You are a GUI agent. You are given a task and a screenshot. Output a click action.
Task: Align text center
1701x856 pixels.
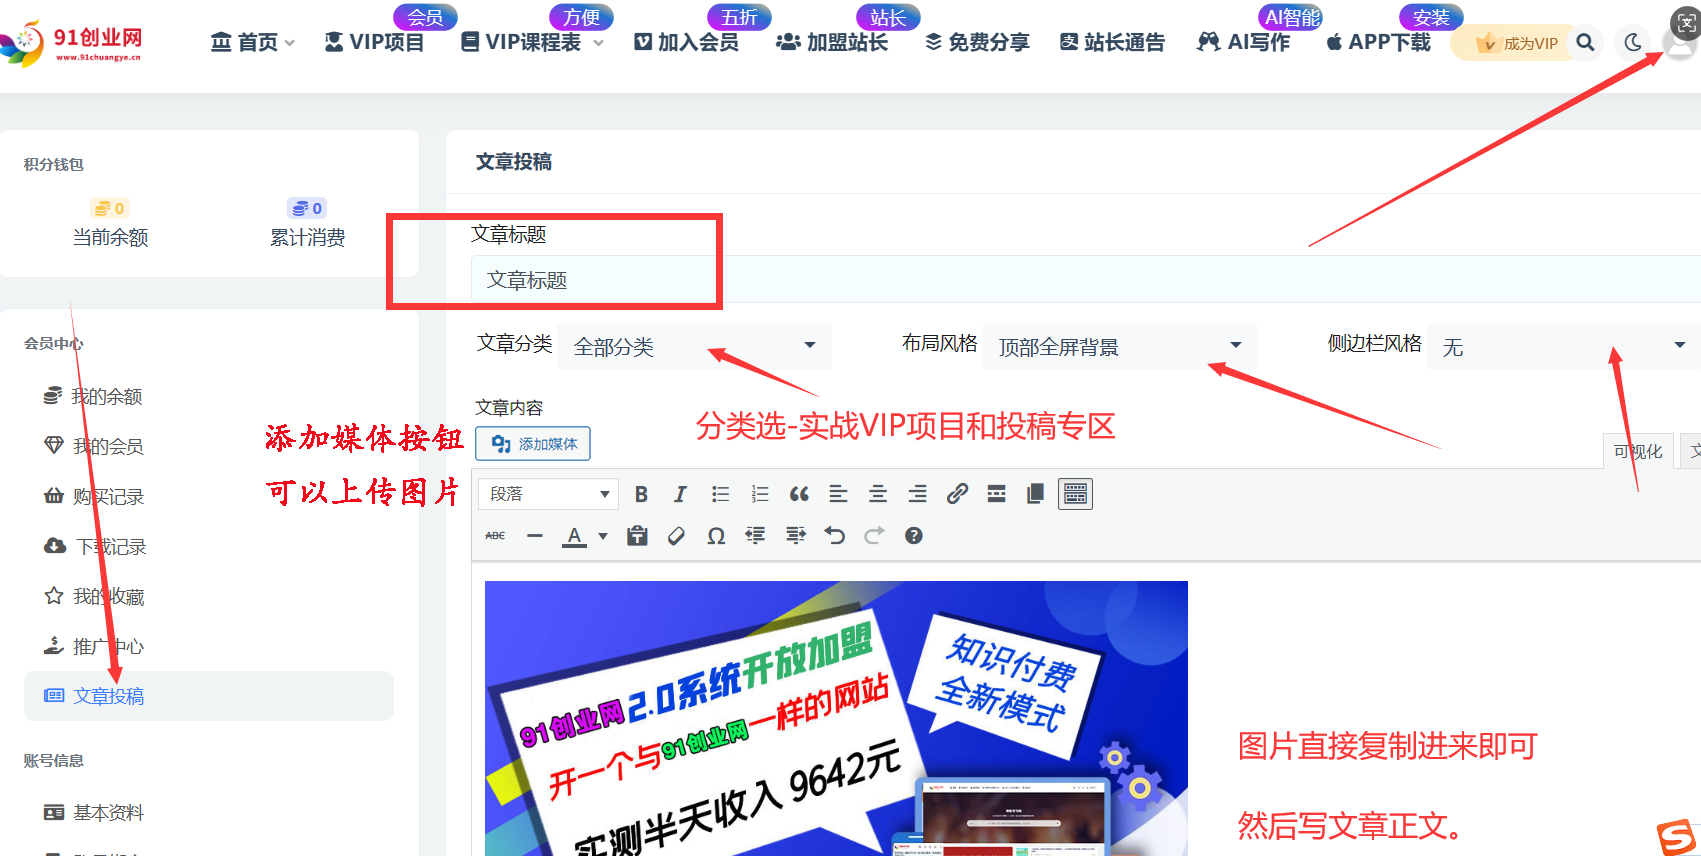878,494
